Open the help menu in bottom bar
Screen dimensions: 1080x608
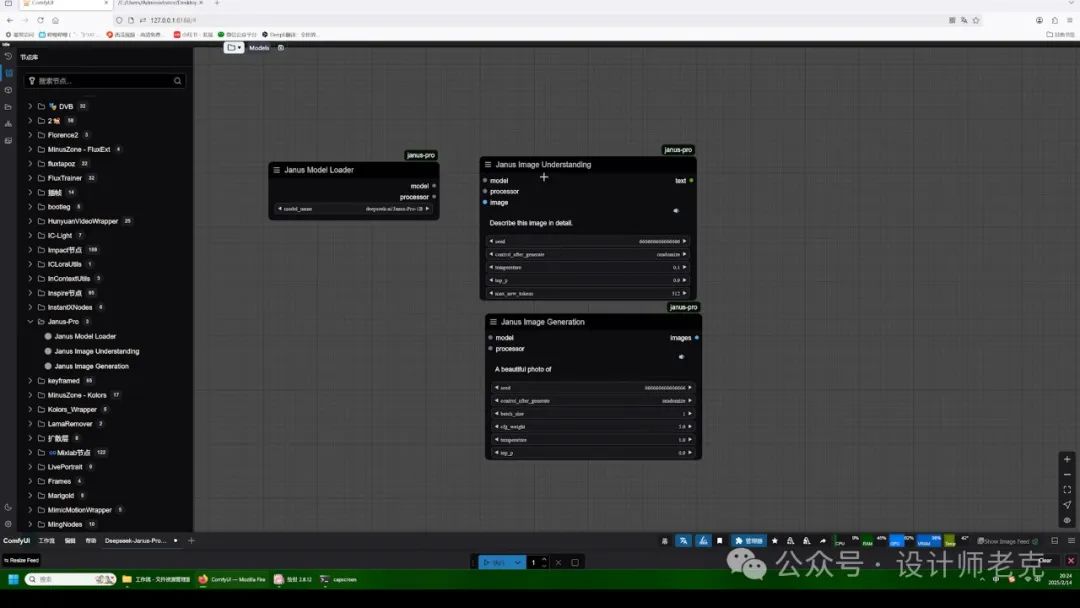pyautogui.click(x=90, y=541)
